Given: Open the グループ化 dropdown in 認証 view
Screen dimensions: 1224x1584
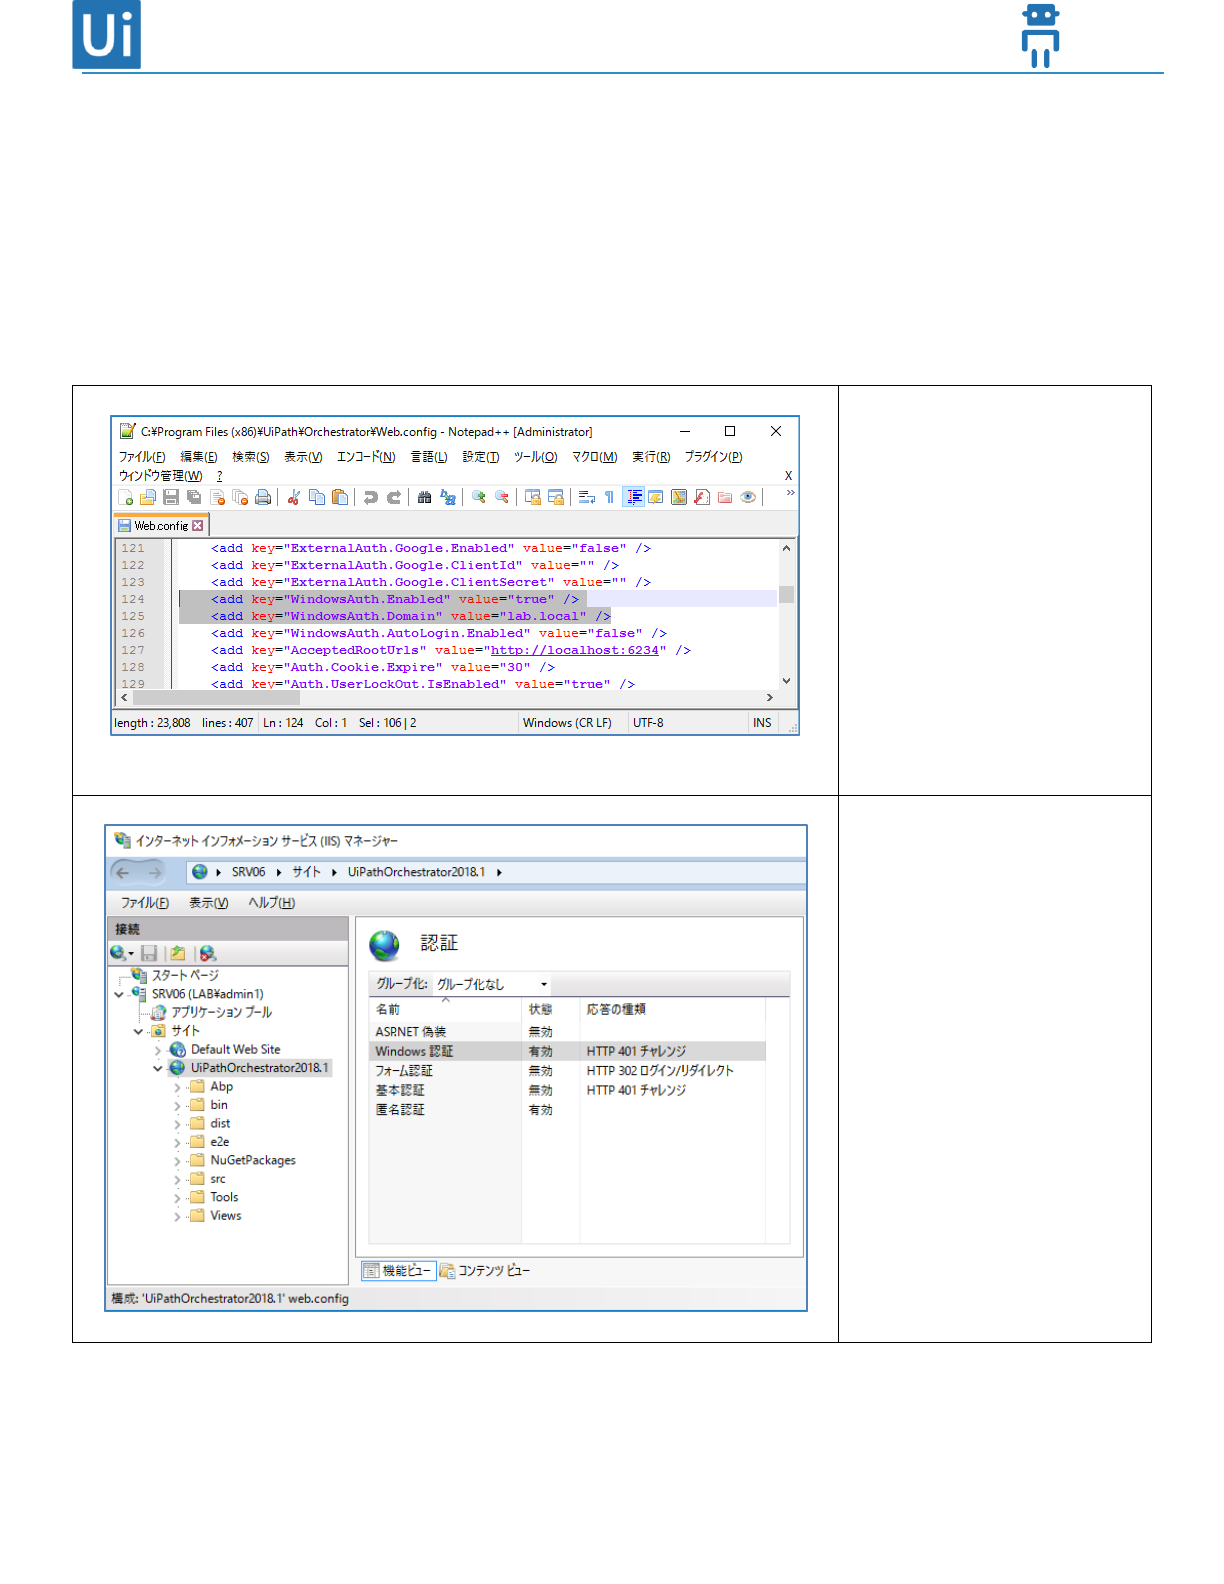Looking at the screenshot, I should [492, 984].
